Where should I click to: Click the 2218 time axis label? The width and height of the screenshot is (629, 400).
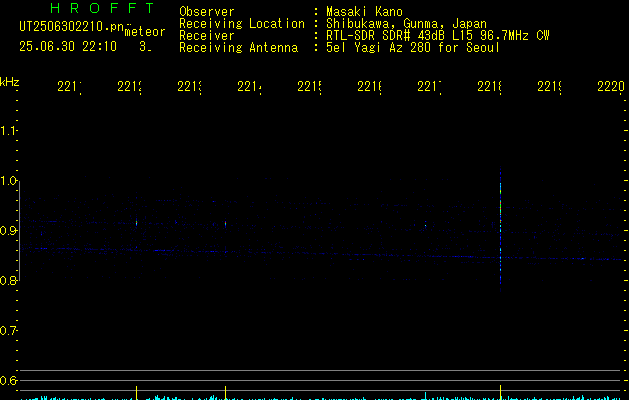click(489, 86)
